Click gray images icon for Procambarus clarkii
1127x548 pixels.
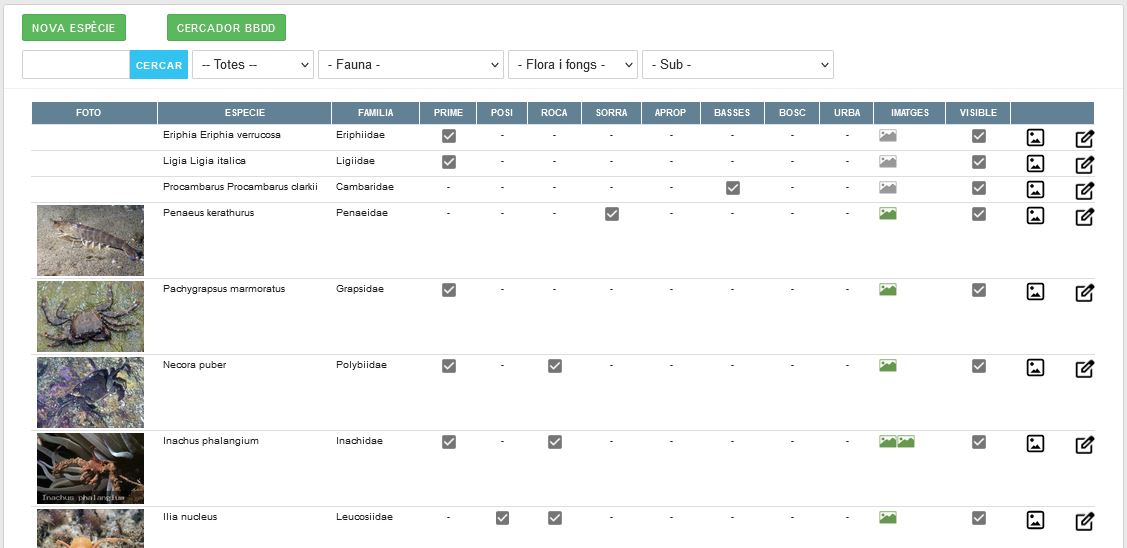(x=887, y=188)
